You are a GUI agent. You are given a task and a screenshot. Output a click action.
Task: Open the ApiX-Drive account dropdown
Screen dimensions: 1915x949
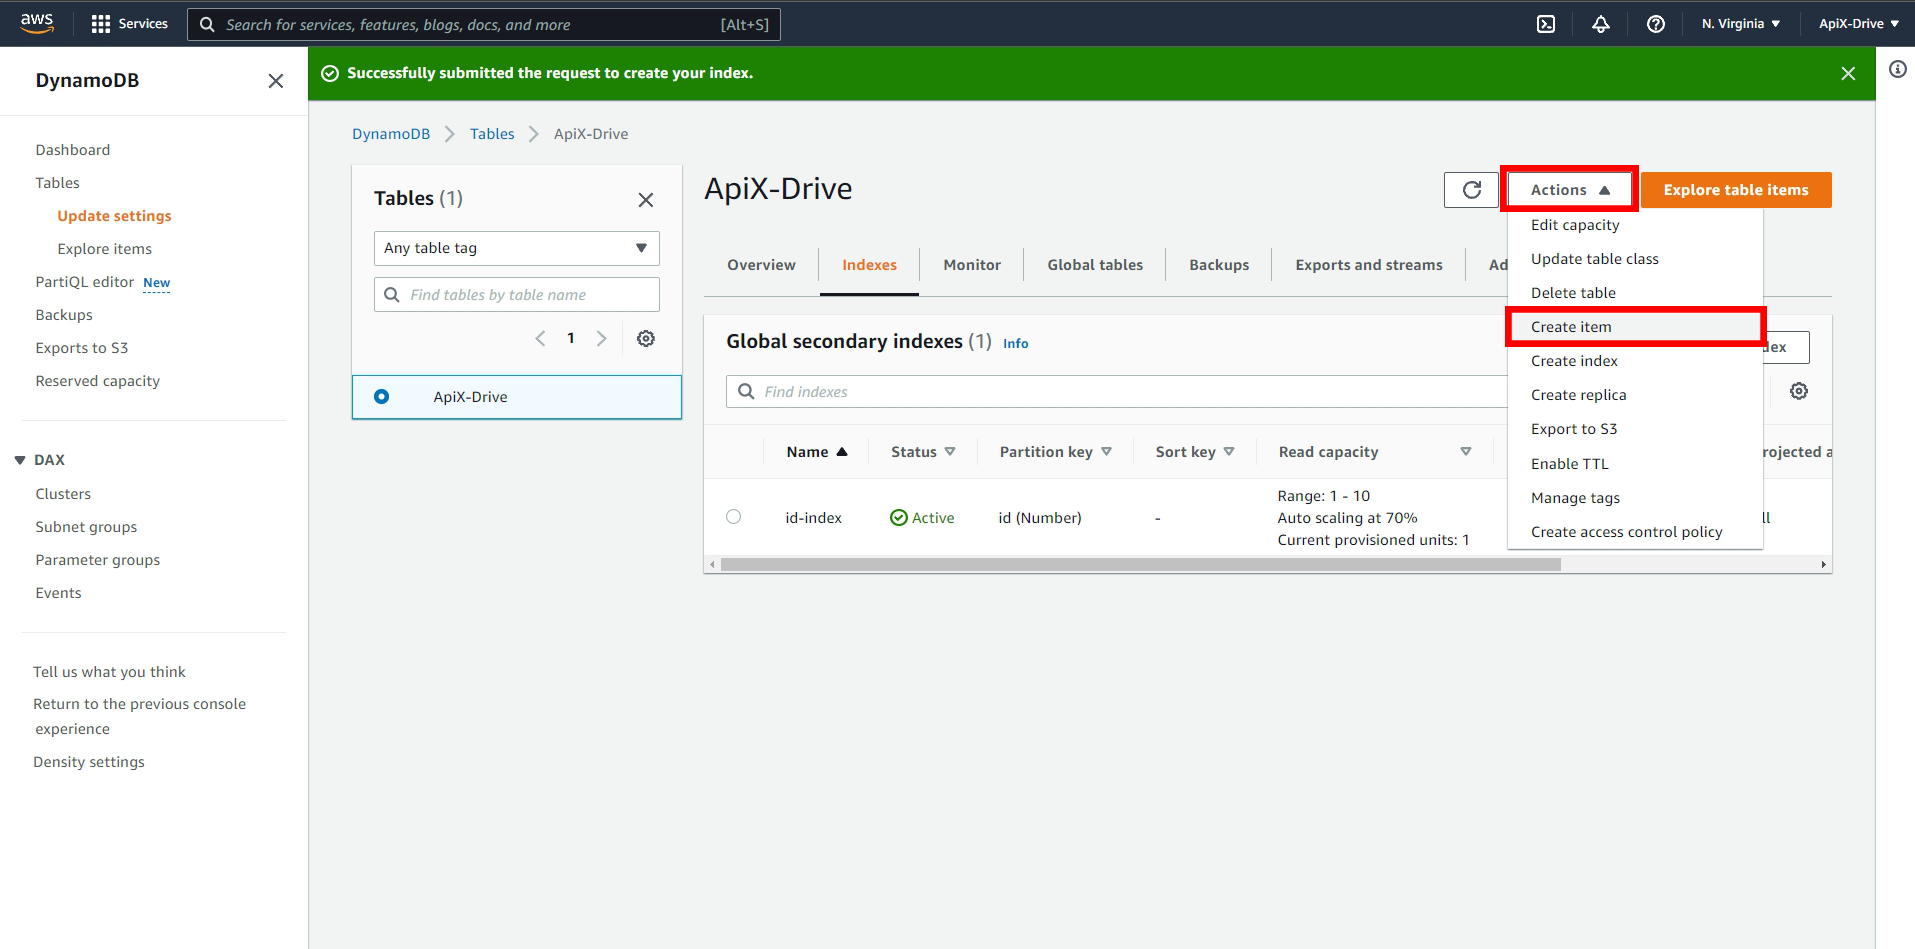pyautogui.click(x=1859, y=24)
